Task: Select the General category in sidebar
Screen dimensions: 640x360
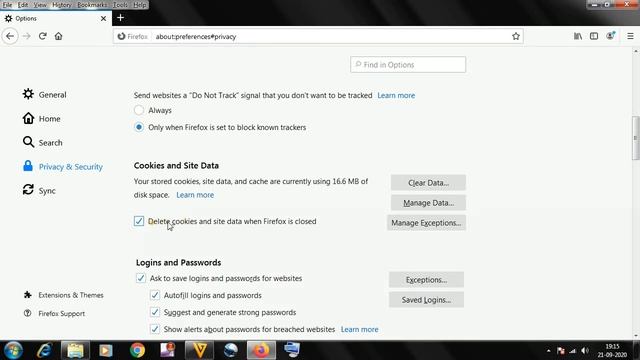Action: [x=44, y=94]
